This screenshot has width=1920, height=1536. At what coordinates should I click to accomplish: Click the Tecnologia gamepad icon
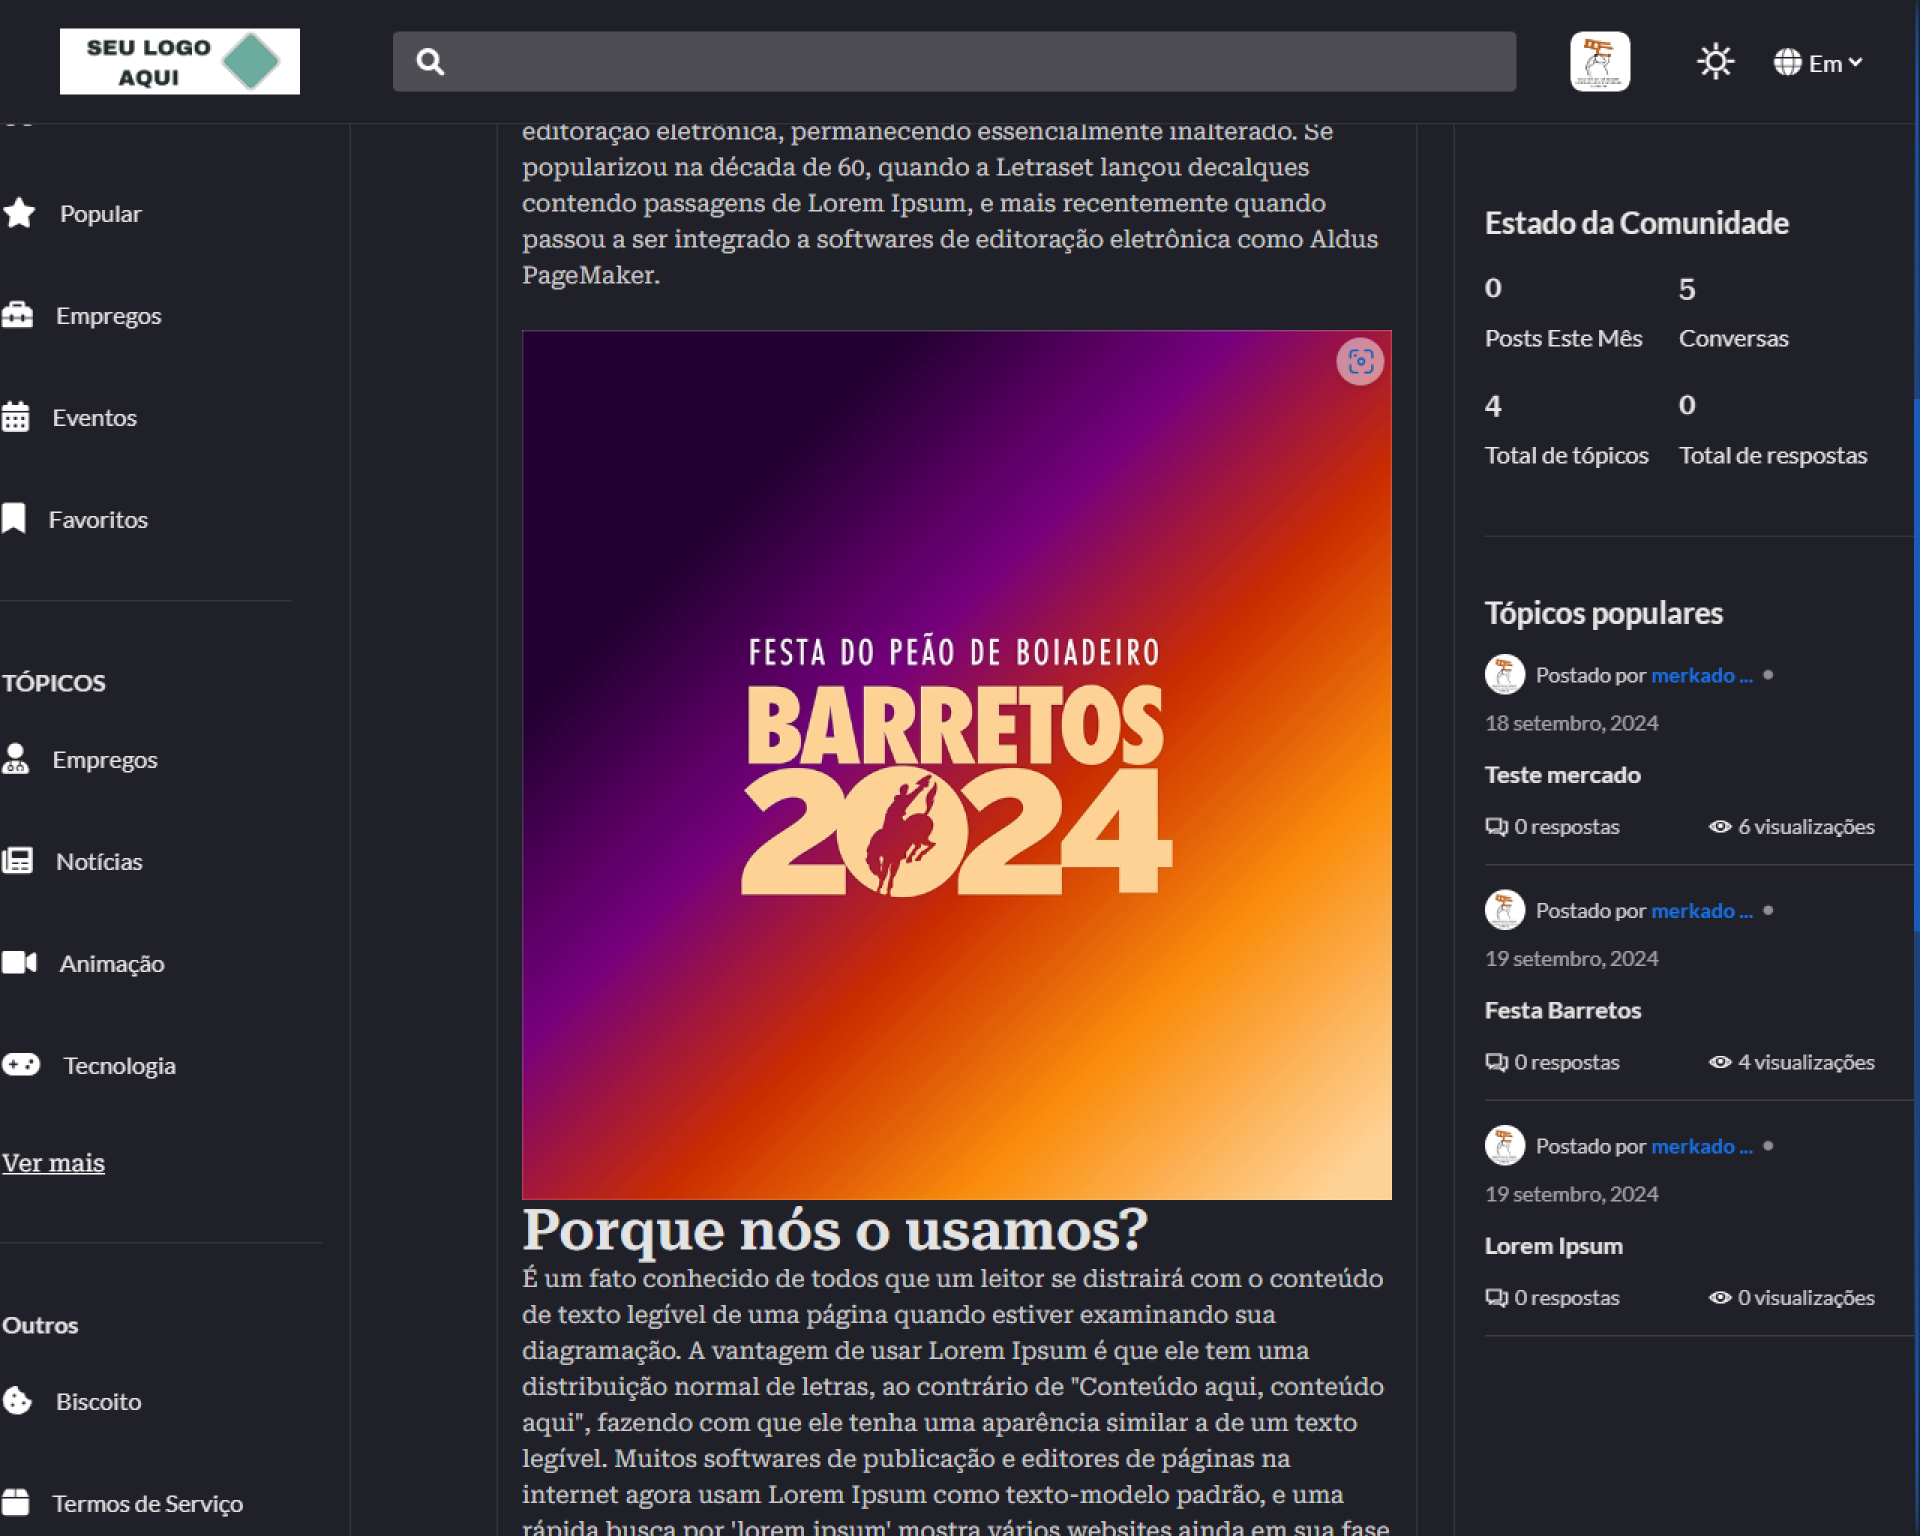pyautogui.click(x=21, y=1065)
